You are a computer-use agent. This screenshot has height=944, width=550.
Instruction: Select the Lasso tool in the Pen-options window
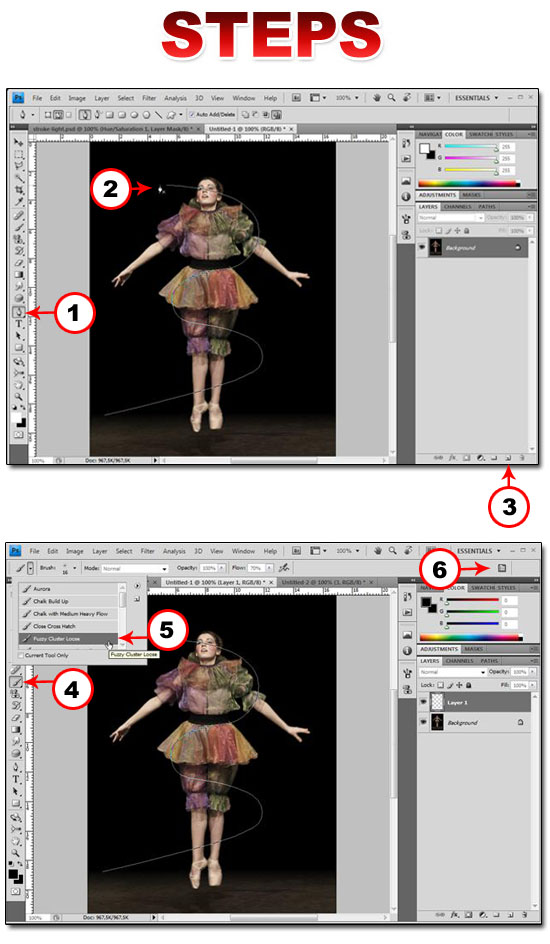point(19,164)
